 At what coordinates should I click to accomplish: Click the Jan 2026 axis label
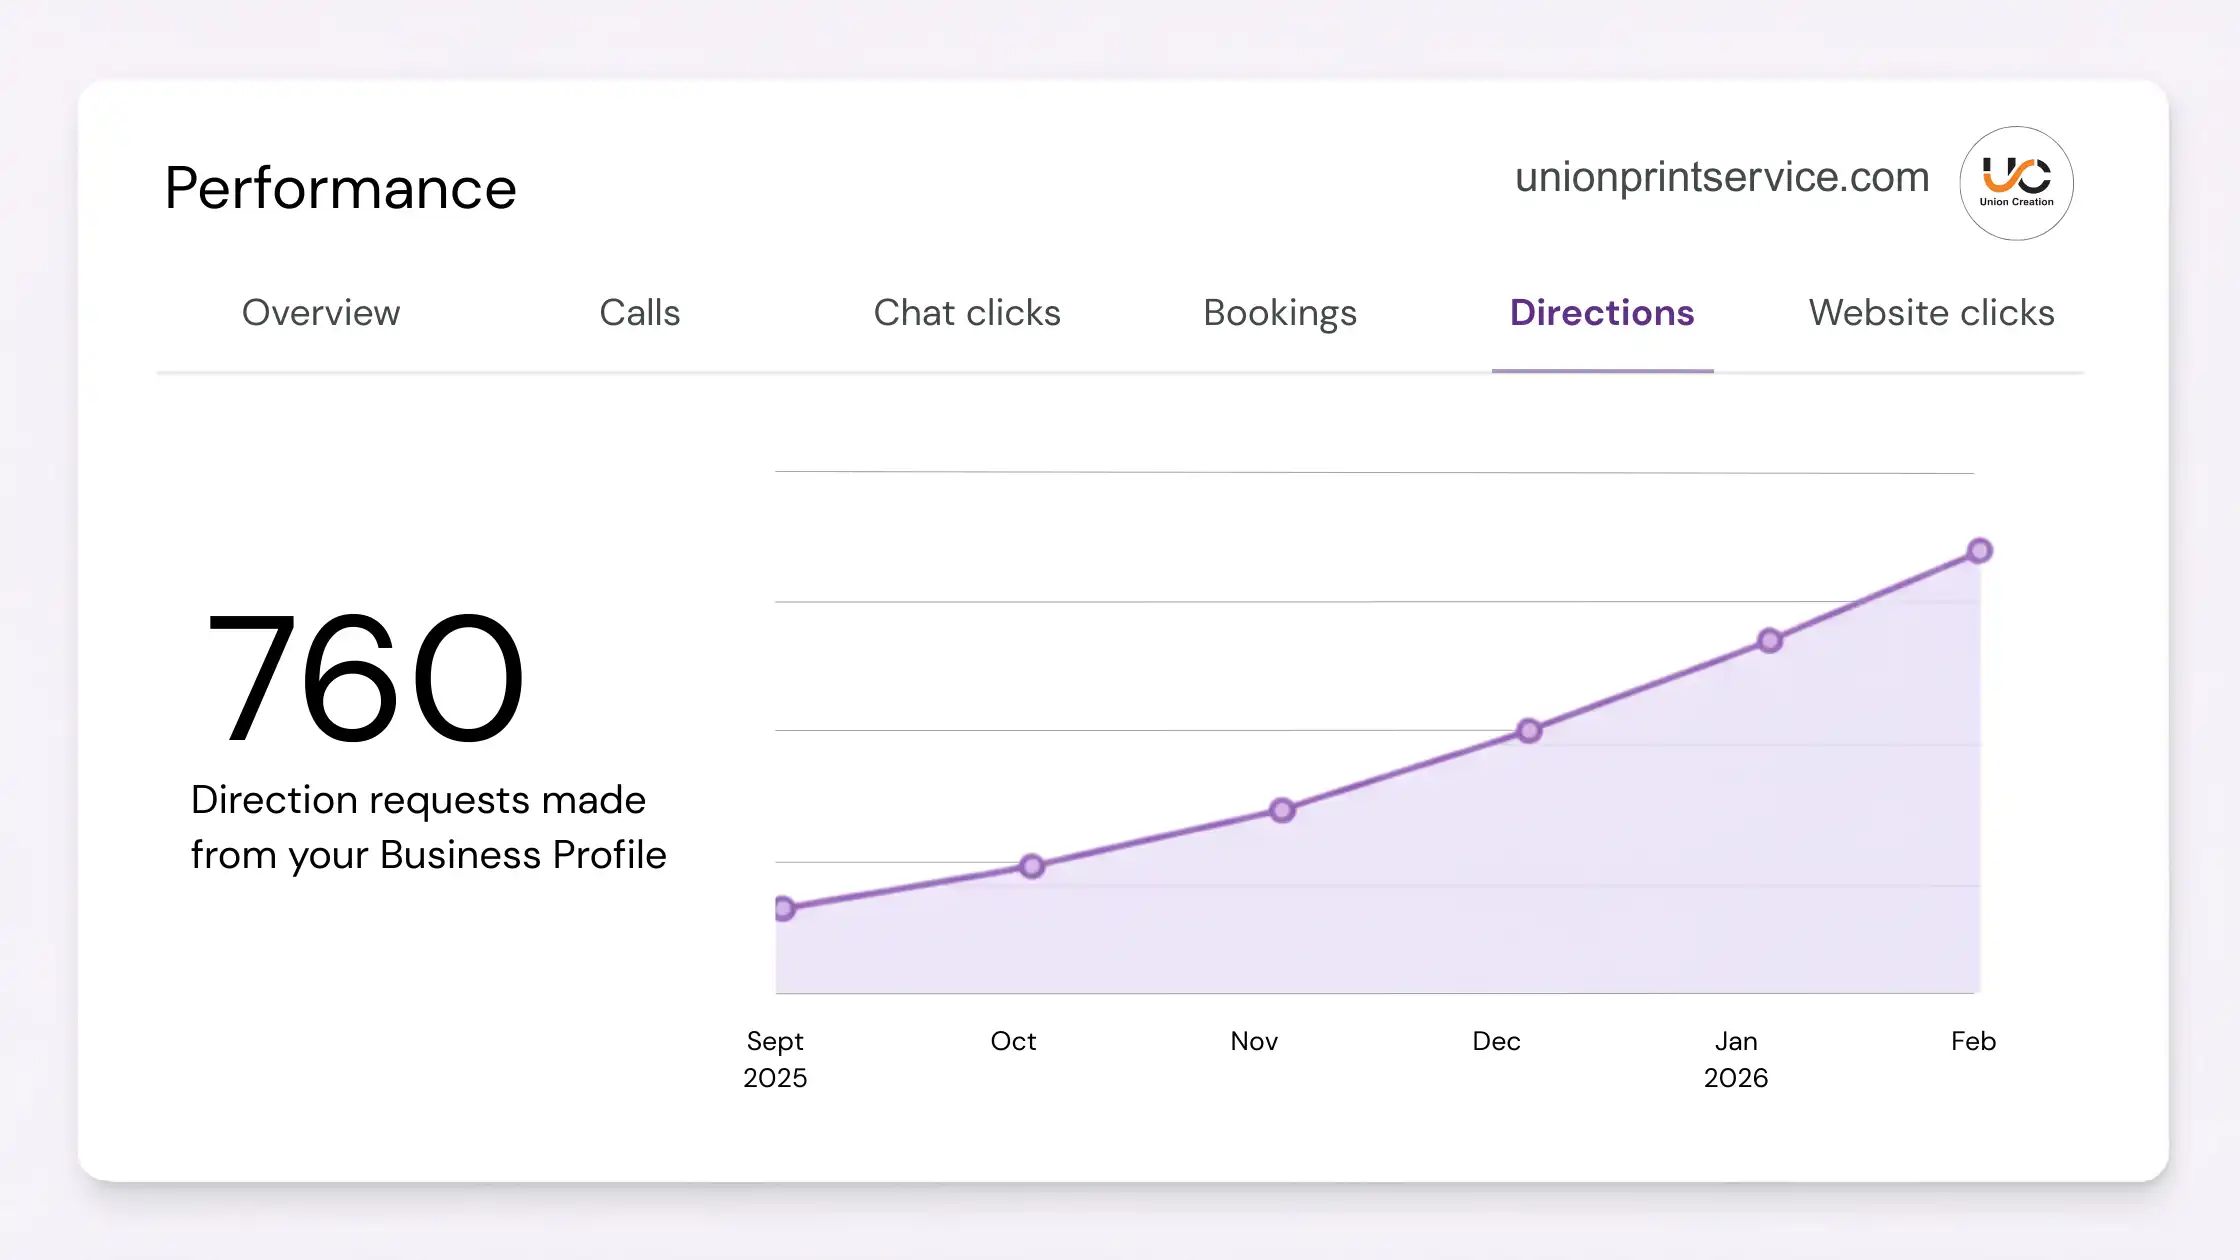point(1736,1059)
